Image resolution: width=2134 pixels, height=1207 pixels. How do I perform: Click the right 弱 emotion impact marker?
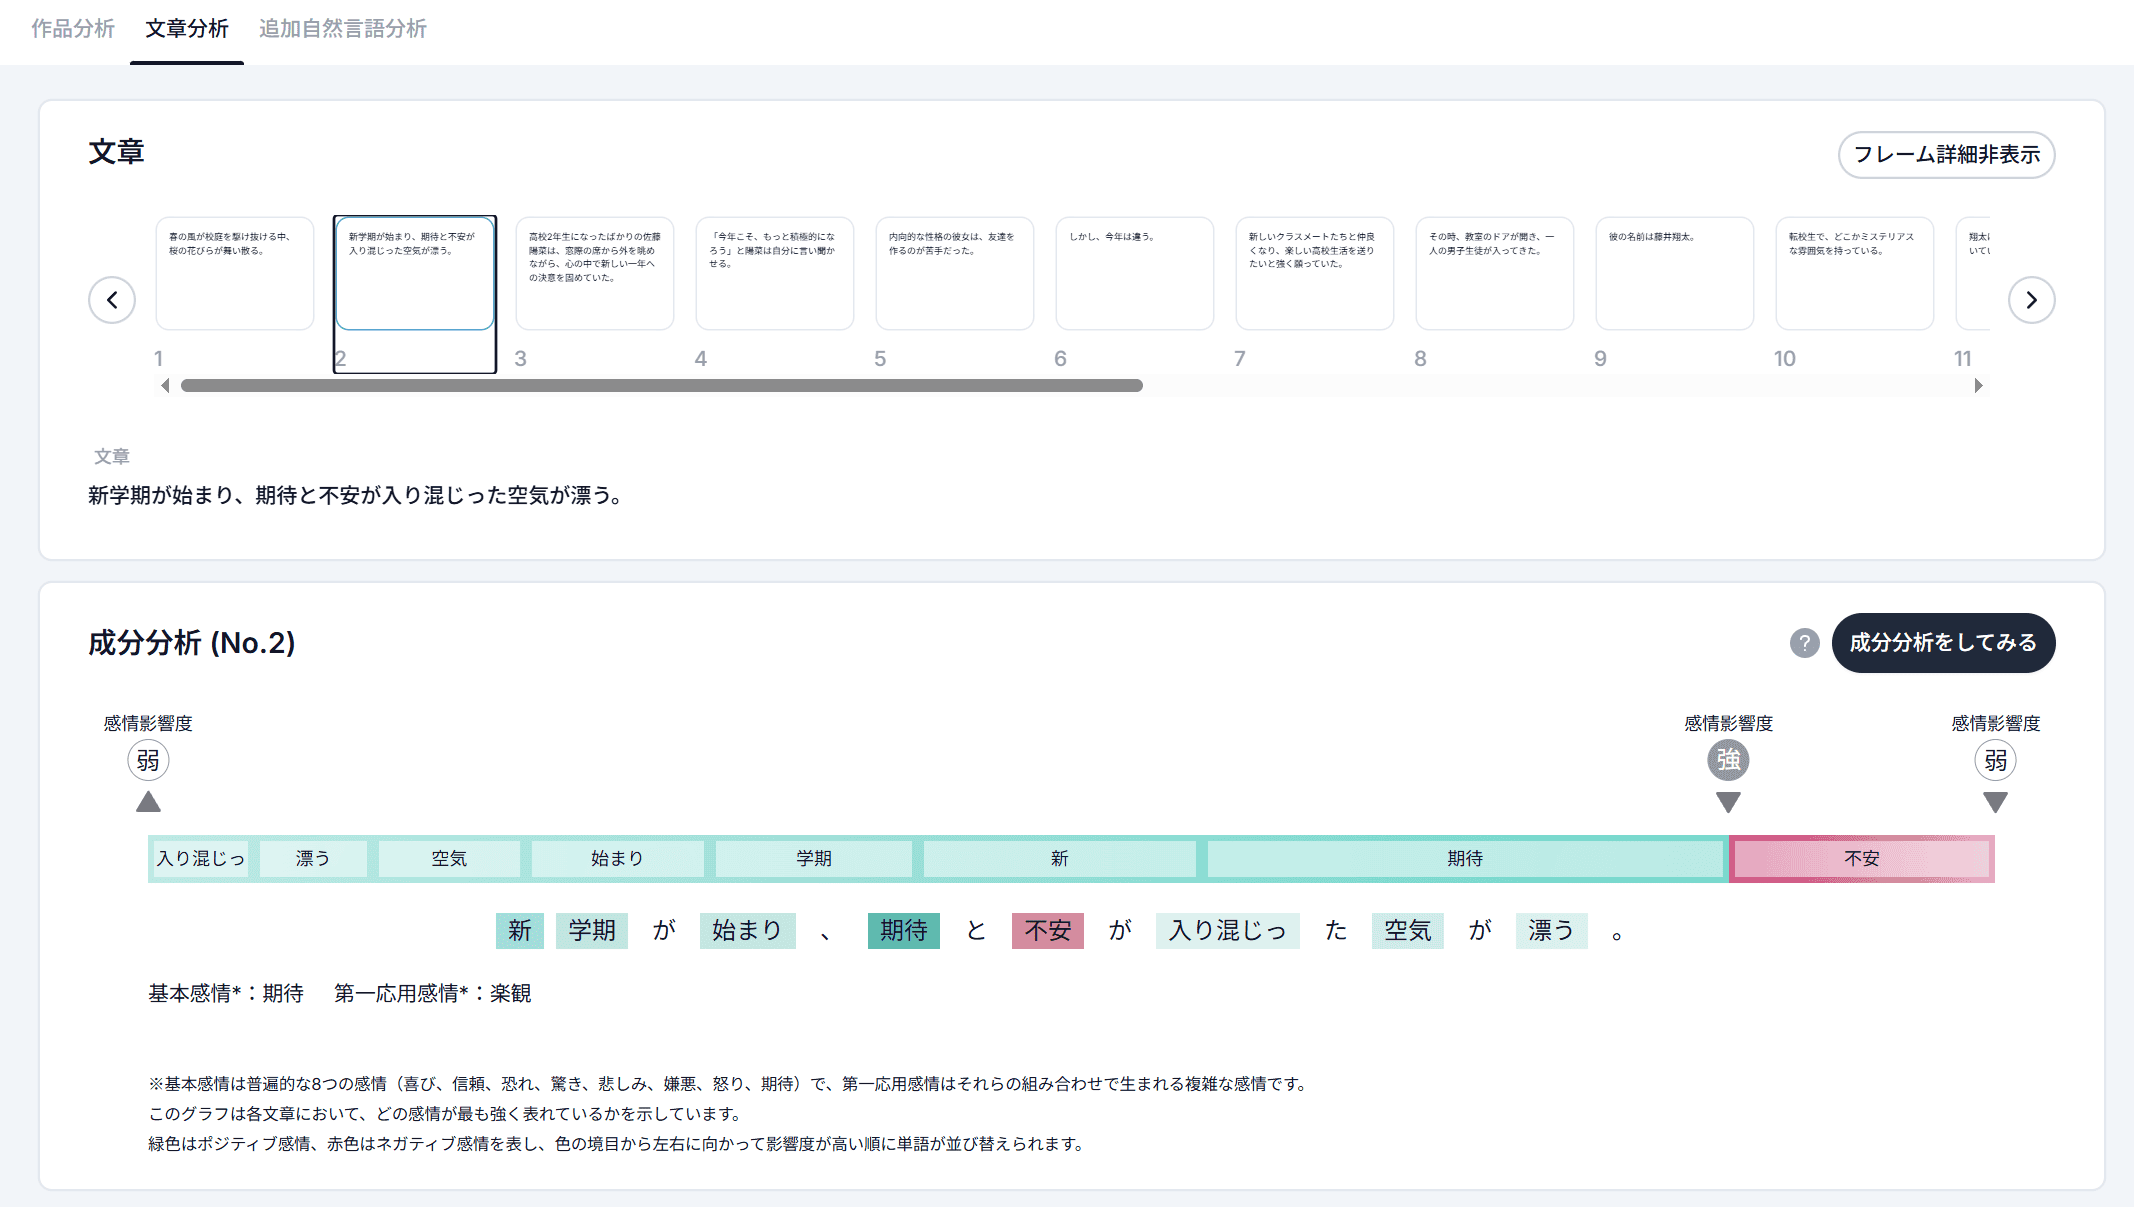tap(1995, 761)
